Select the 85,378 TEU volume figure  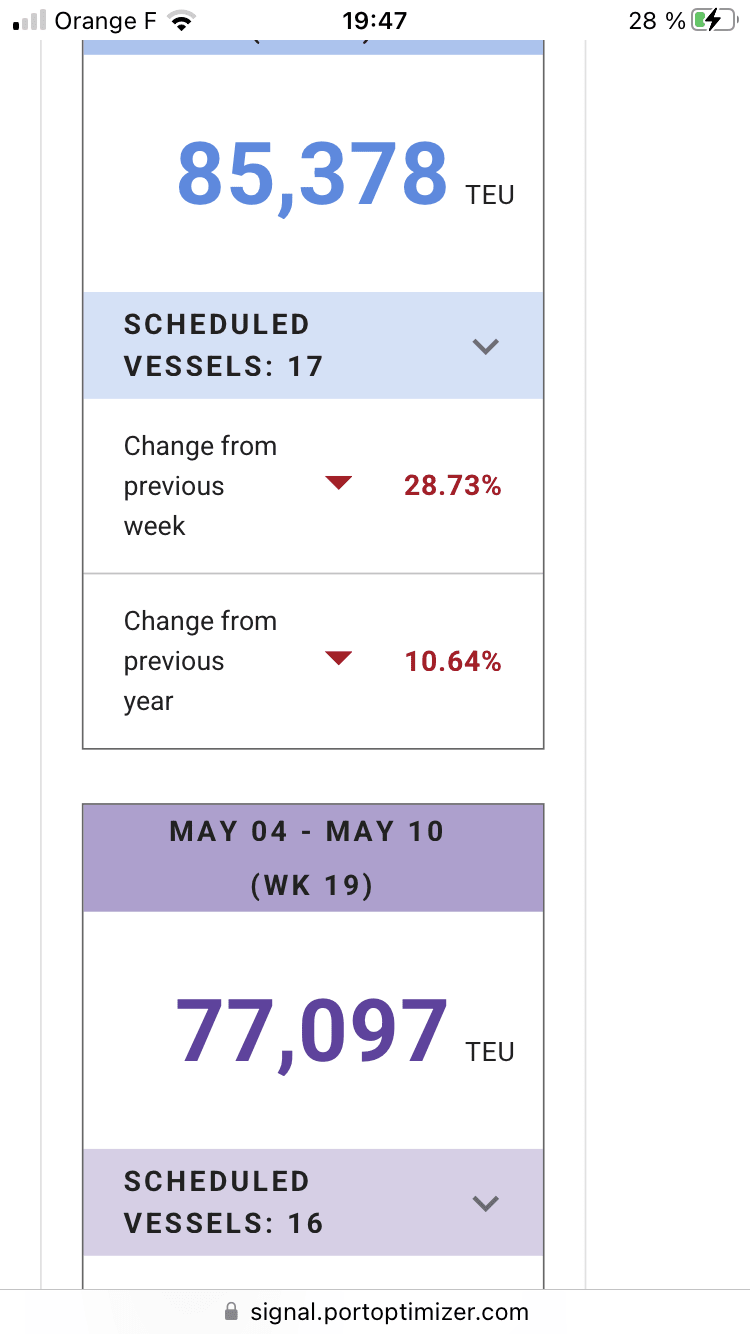[x=312, y=174]
